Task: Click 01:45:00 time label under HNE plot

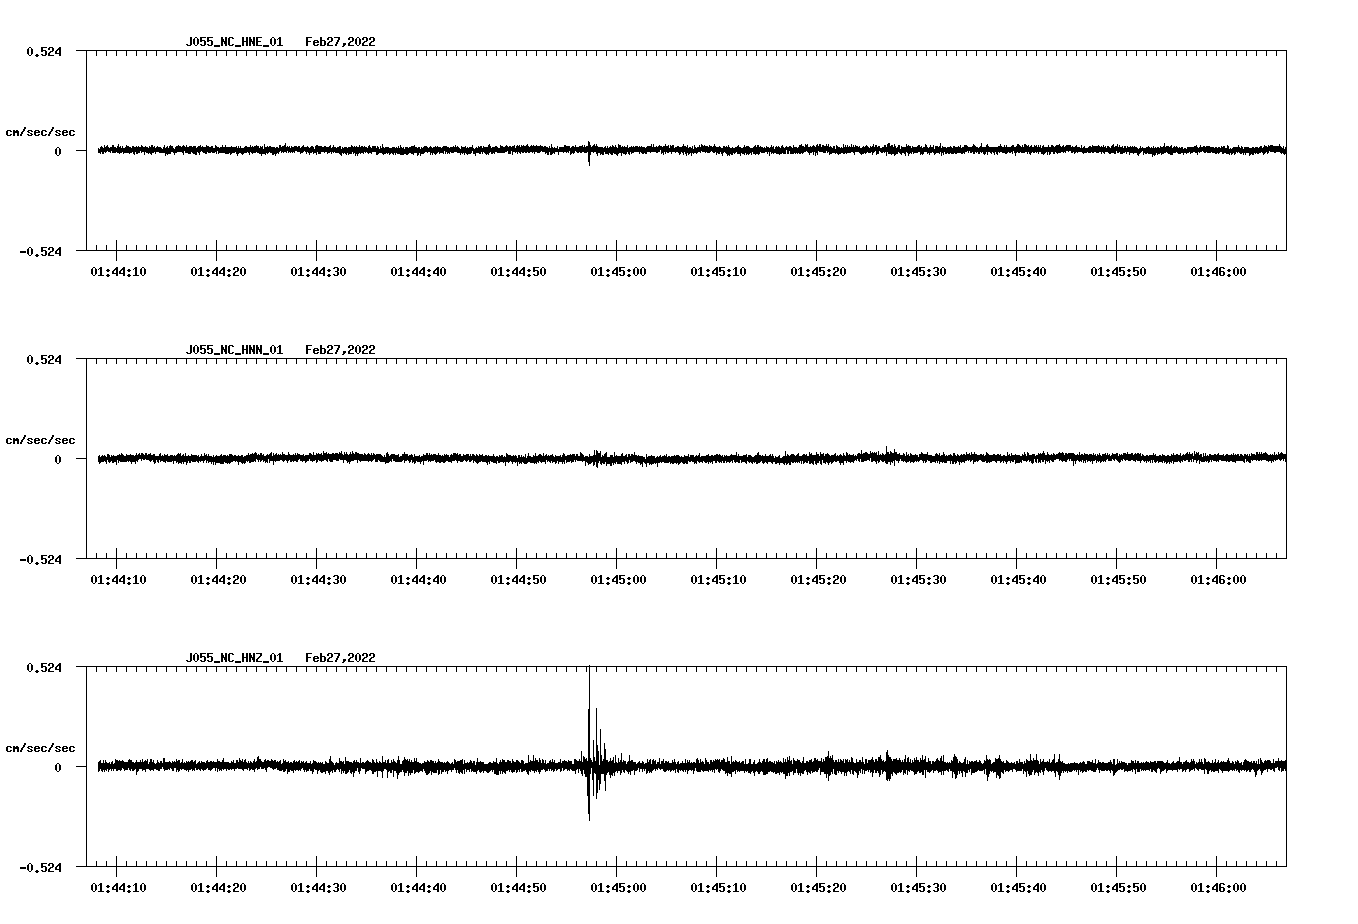Action: point(618,272)
